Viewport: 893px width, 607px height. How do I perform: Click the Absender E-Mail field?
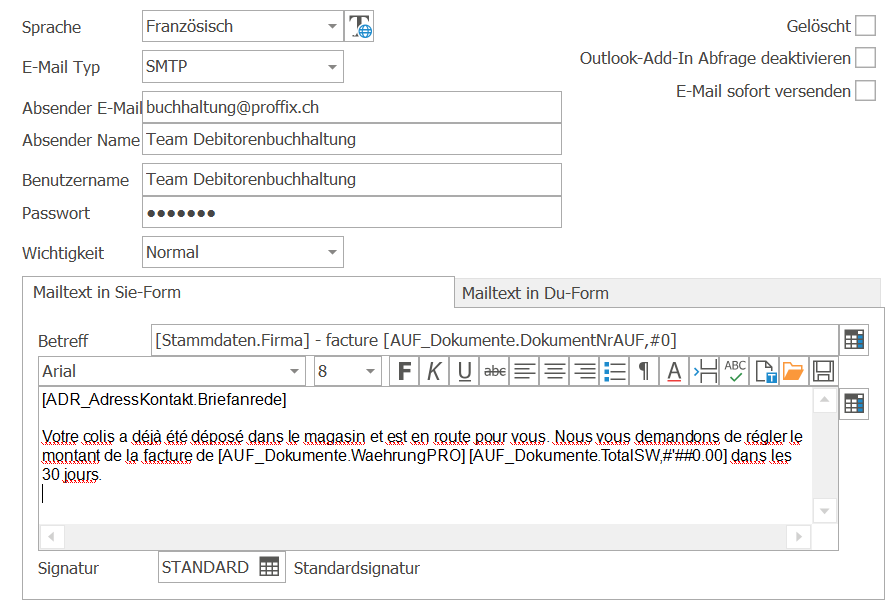pos(351,107)
